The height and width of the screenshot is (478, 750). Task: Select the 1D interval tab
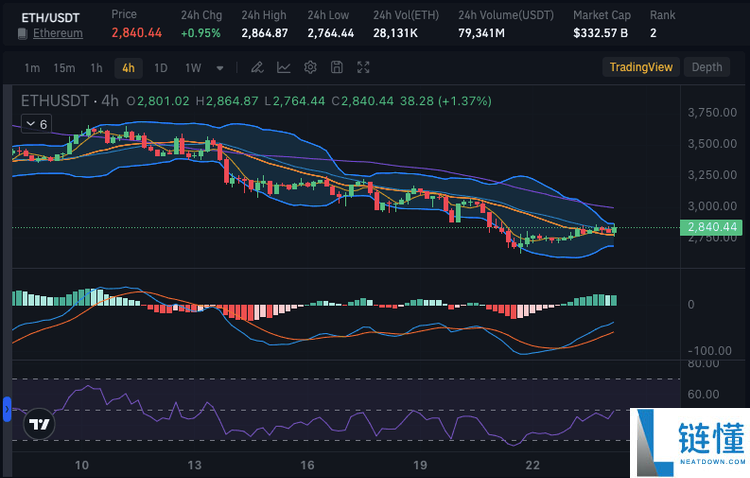click(160, 68)
